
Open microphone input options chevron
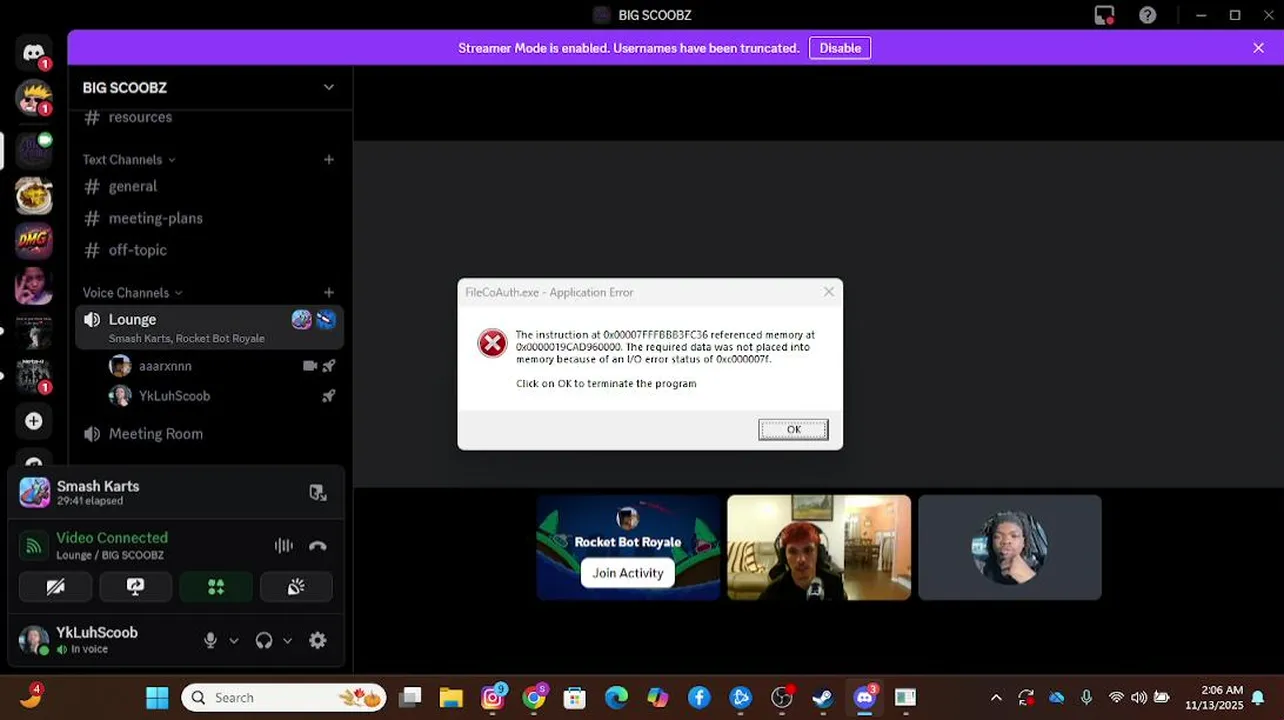[234, 641]
